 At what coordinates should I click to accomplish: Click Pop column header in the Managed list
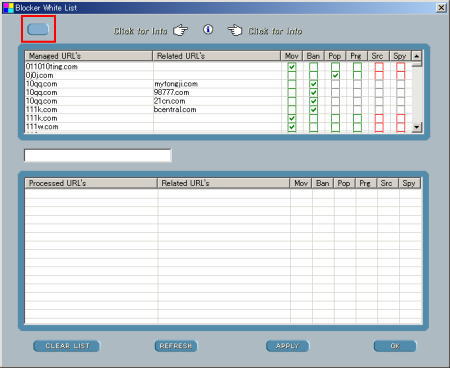click(335, 56)
